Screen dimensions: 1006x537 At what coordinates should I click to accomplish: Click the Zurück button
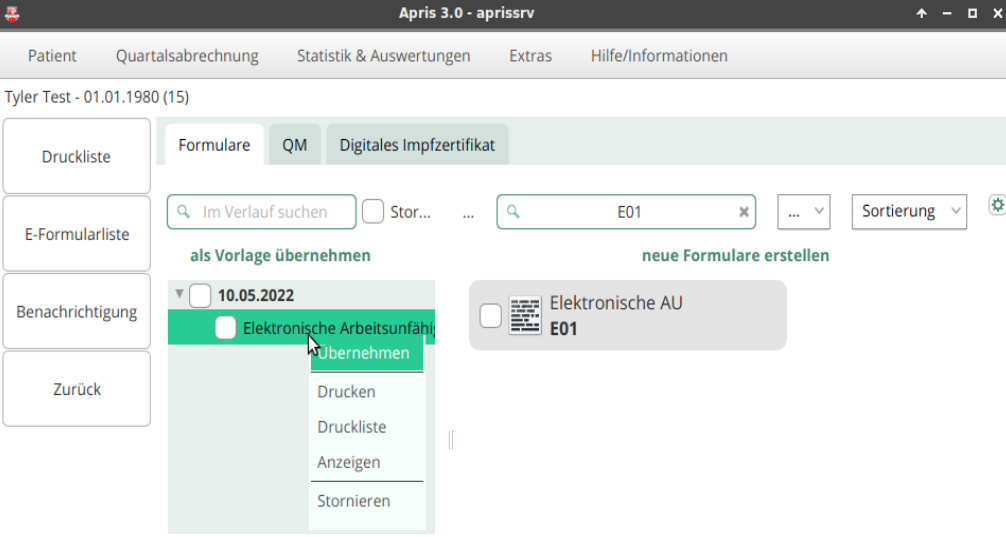coord(77,389)
